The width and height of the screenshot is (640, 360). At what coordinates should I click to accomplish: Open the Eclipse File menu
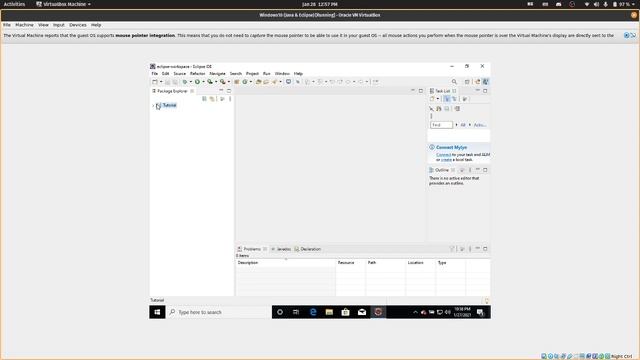point(155,73)
